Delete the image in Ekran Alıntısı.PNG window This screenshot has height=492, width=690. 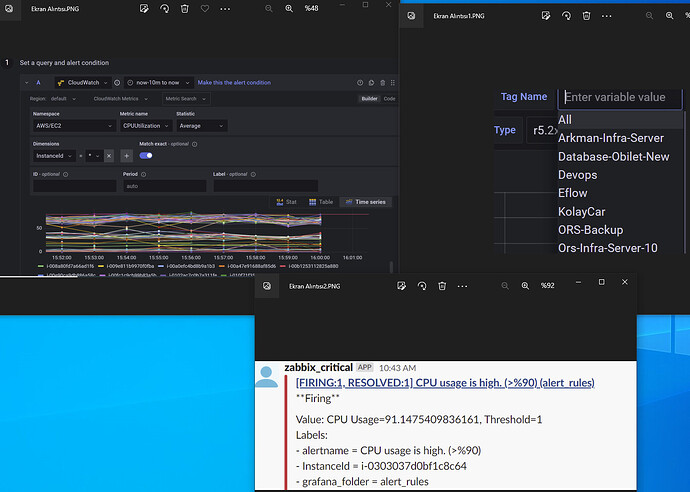(x=185, y=8)
